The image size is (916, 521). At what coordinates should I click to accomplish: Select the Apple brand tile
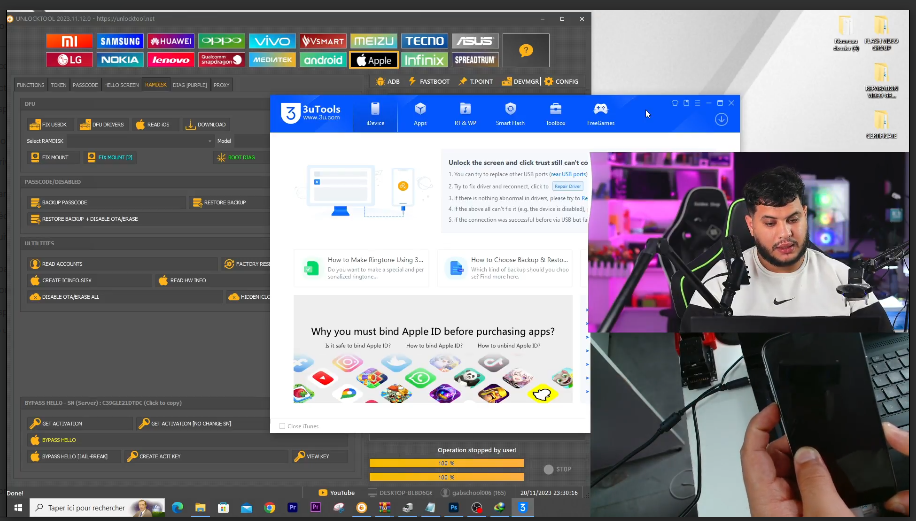click(374, 60)
